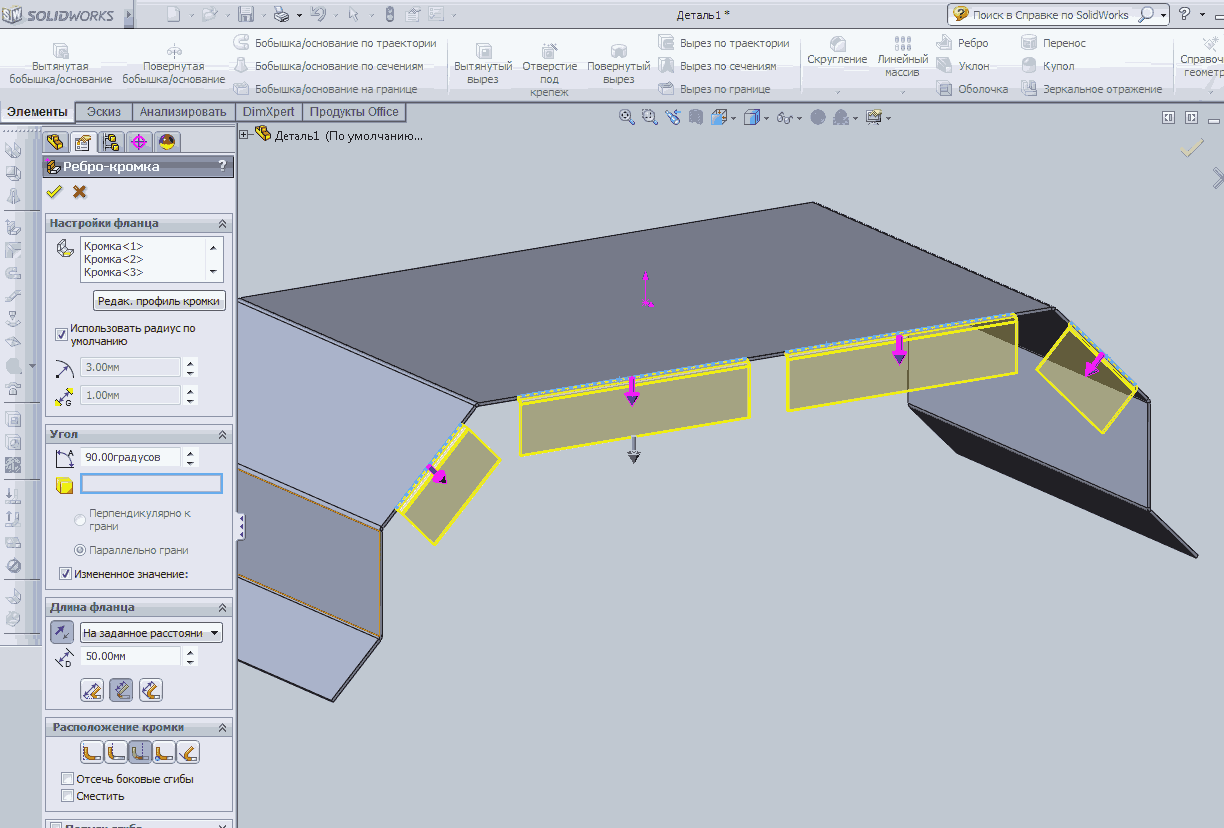Image resolution: width=1224 pixels, height=828 pixels.
Task: Click the Зеркальное отражение mirror tool
Action: pos(1091,89)
